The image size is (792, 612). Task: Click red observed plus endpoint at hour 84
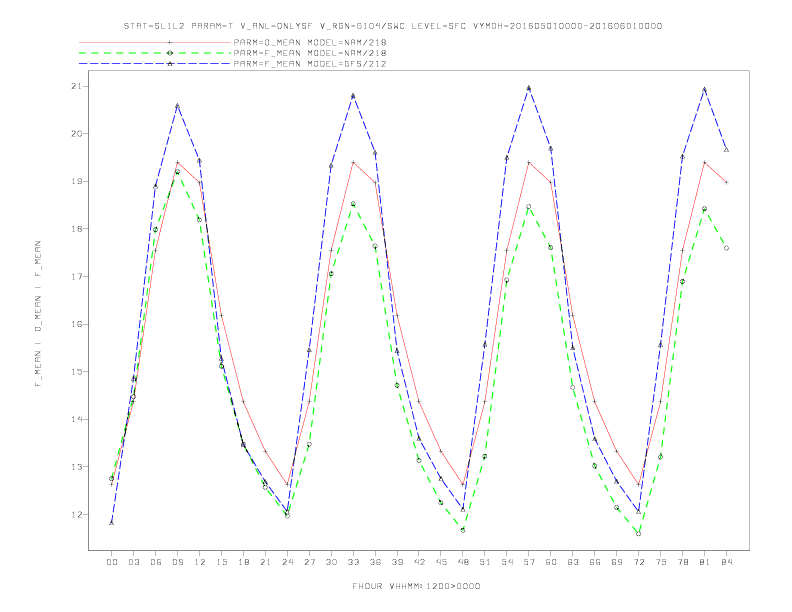pos(726,182)
